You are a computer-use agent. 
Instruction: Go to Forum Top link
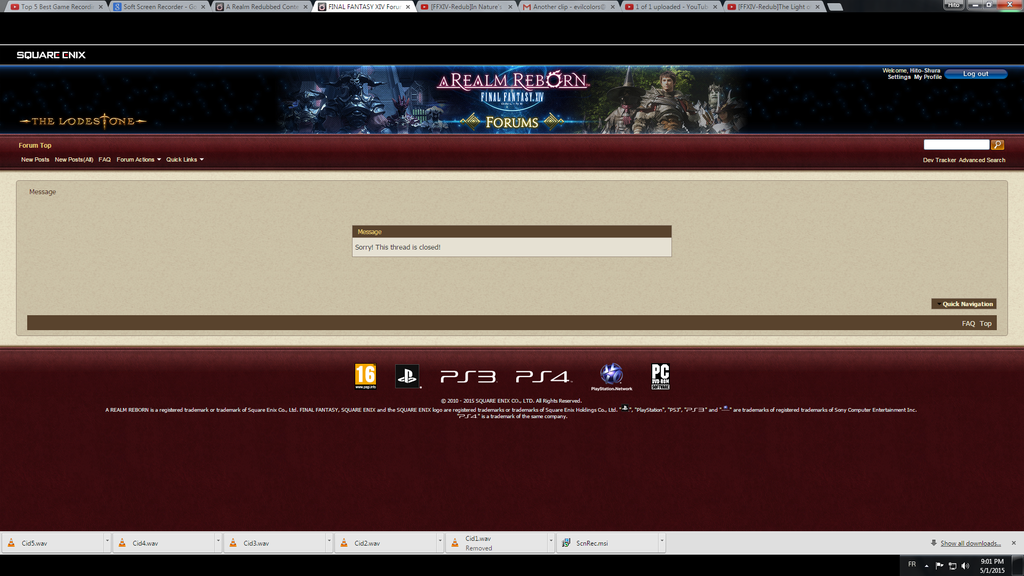pyautogui.click(x=35, y=145)
